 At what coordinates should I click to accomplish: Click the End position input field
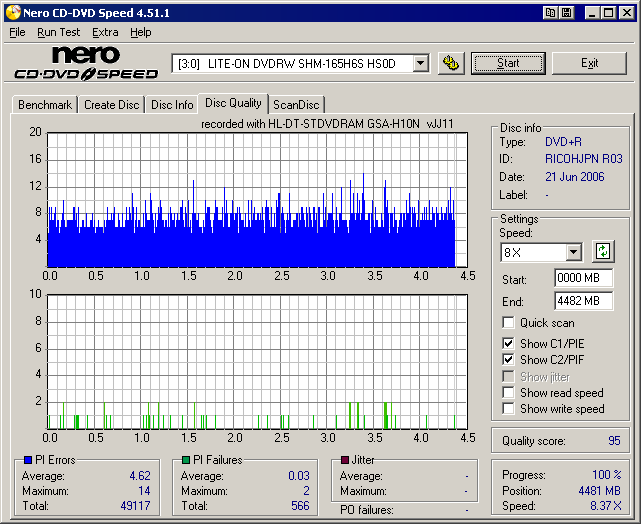click(583, 300)
